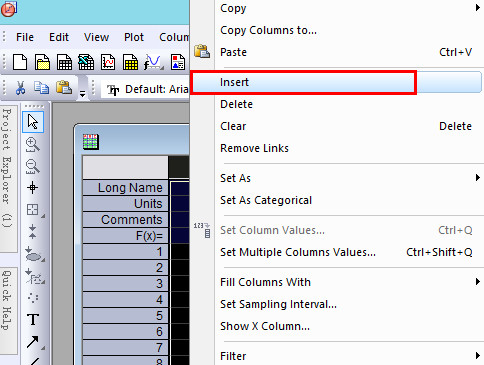Open the Plot menu
The image size is (484, 365).
tap(134, 37)
